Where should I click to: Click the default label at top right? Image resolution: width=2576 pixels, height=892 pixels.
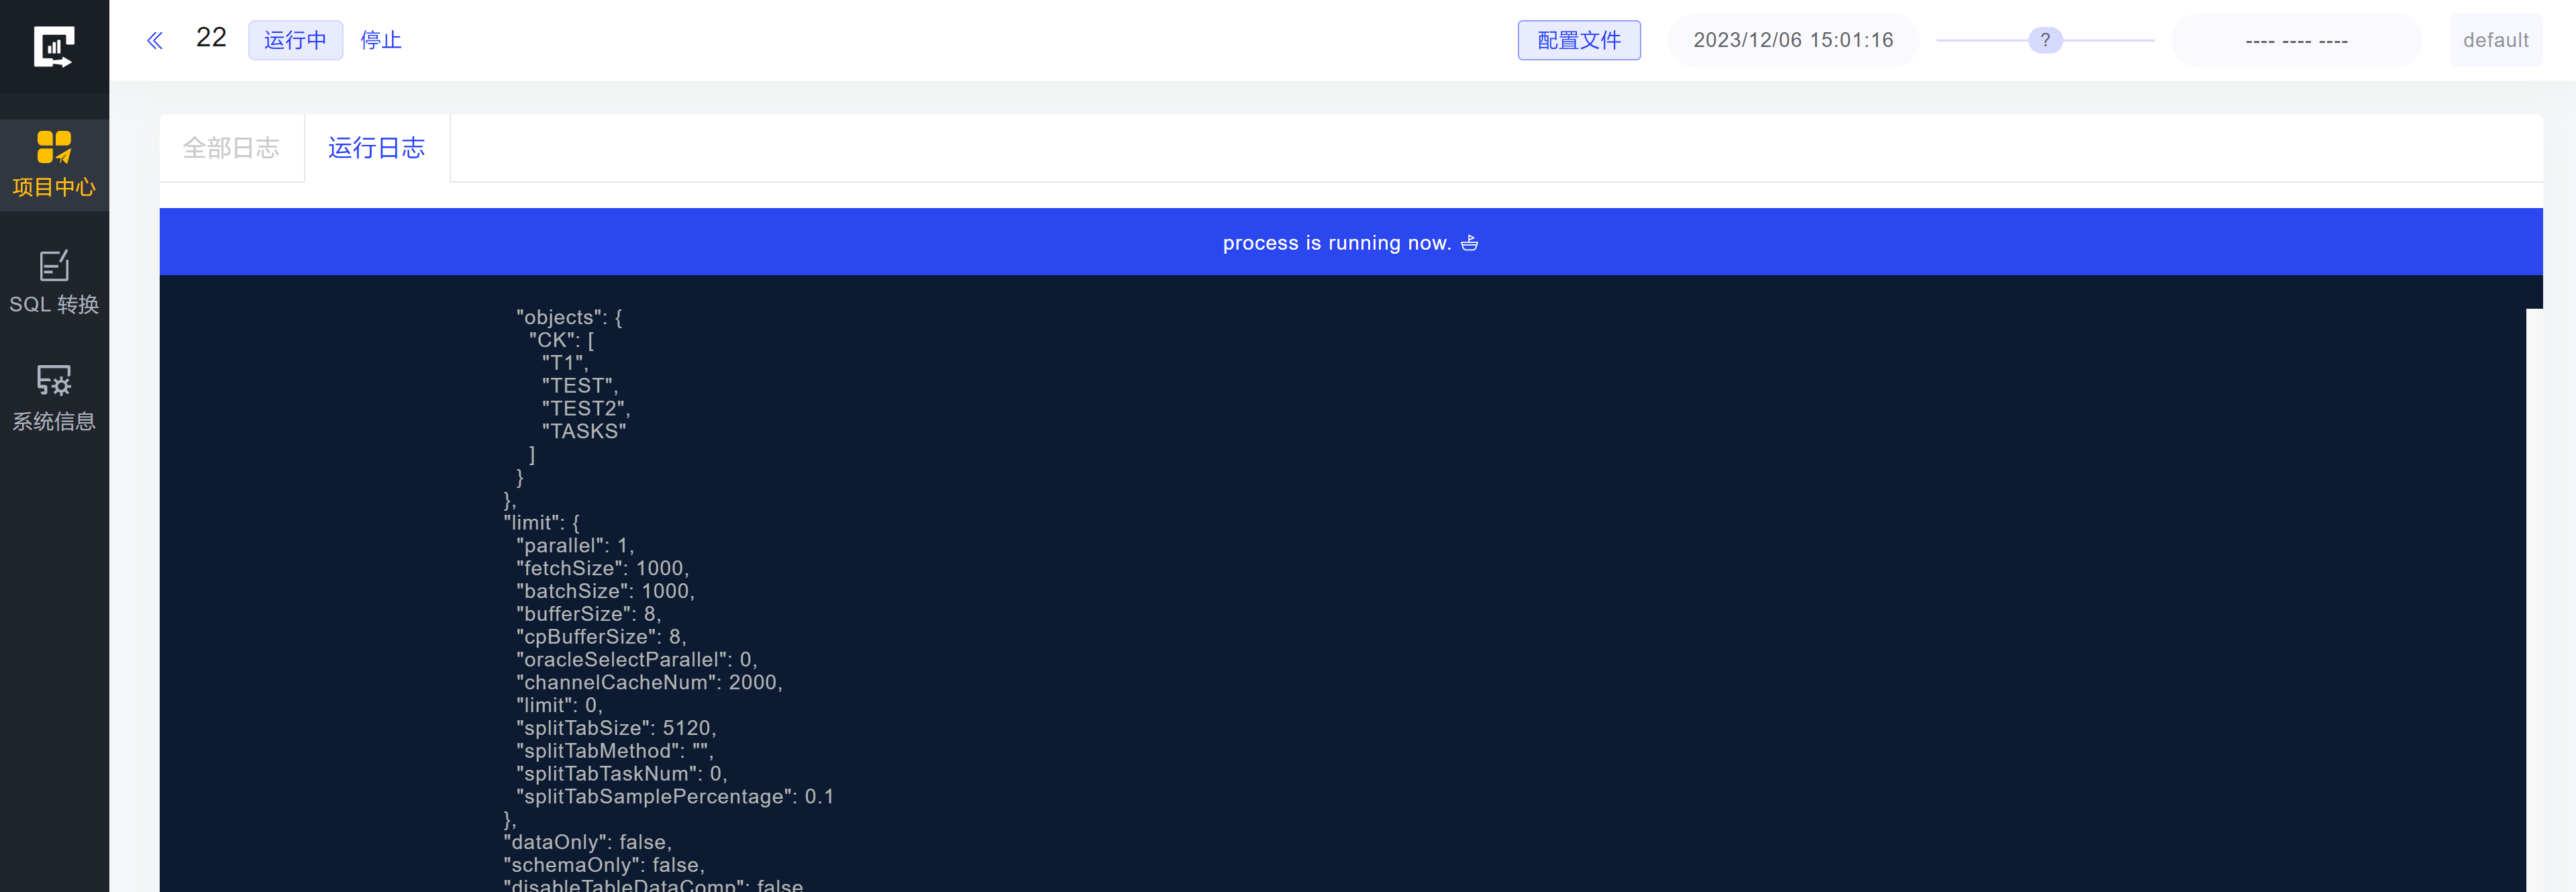pos(2495,40)
